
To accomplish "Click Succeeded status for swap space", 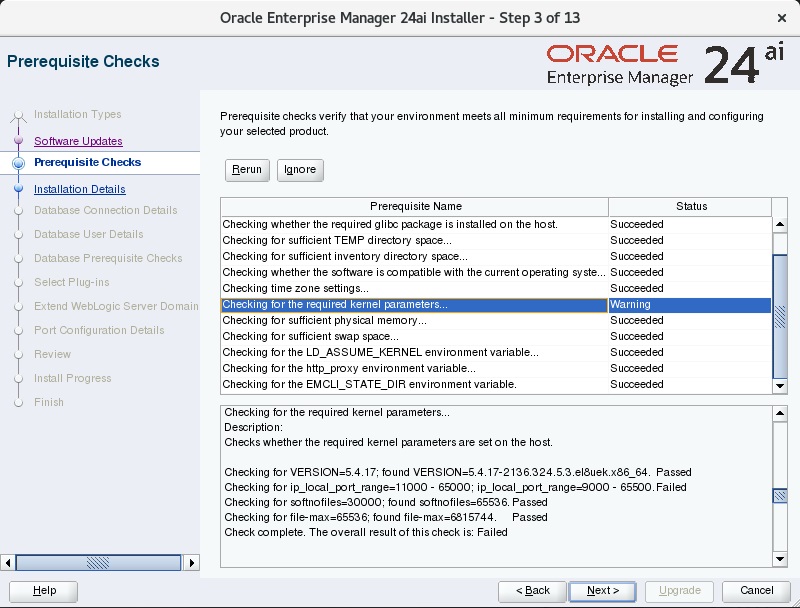I will pos(690,336).
